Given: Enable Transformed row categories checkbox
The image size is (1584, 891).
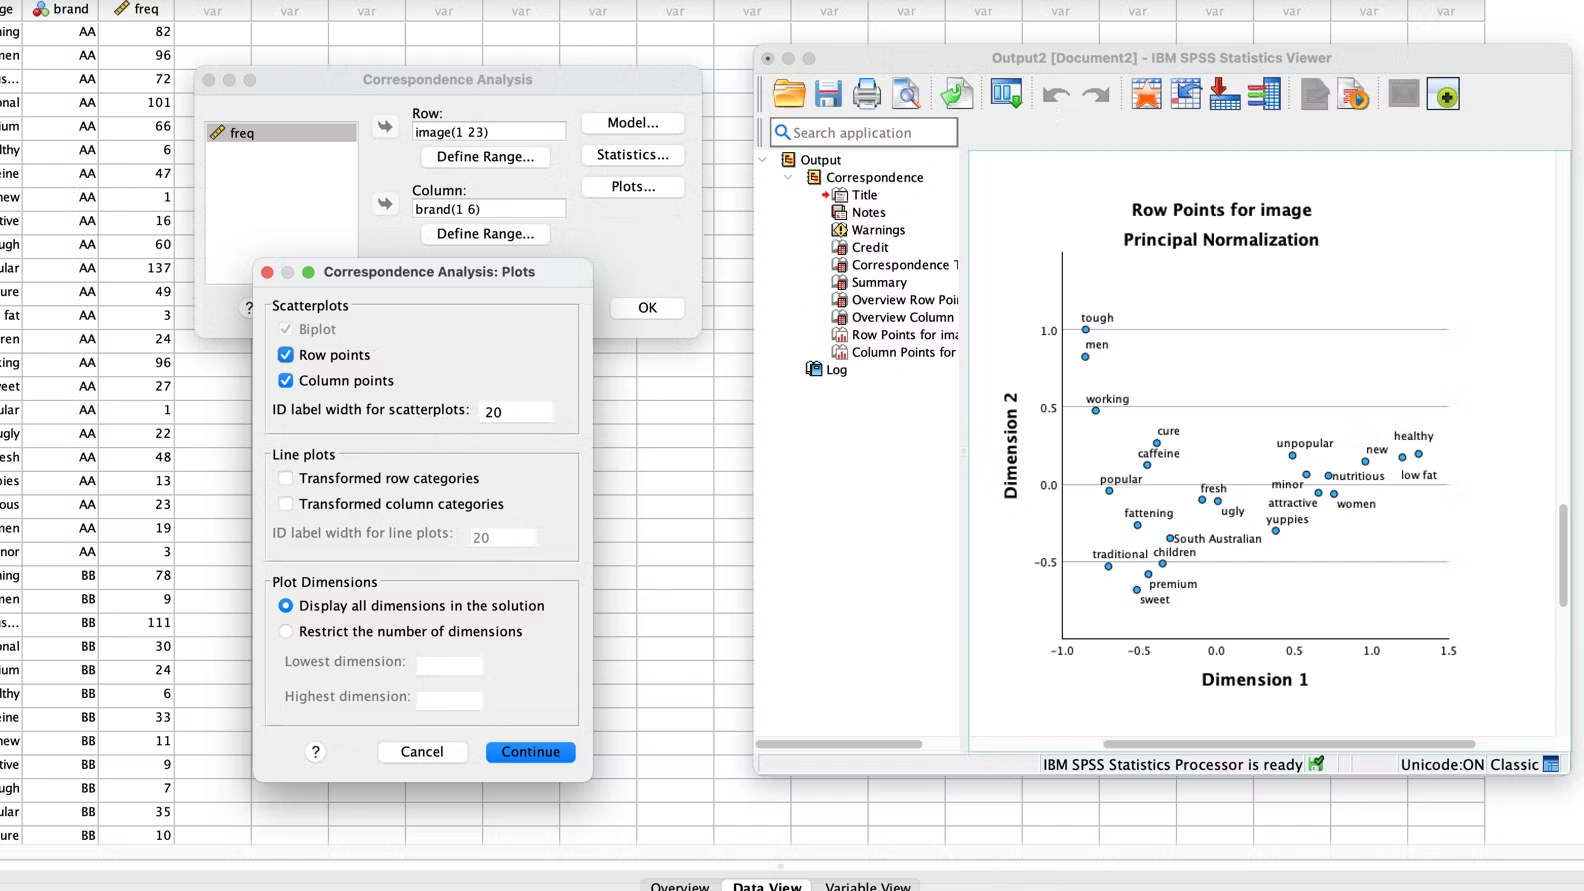Looking at the screenshot, I should (286, 479).
